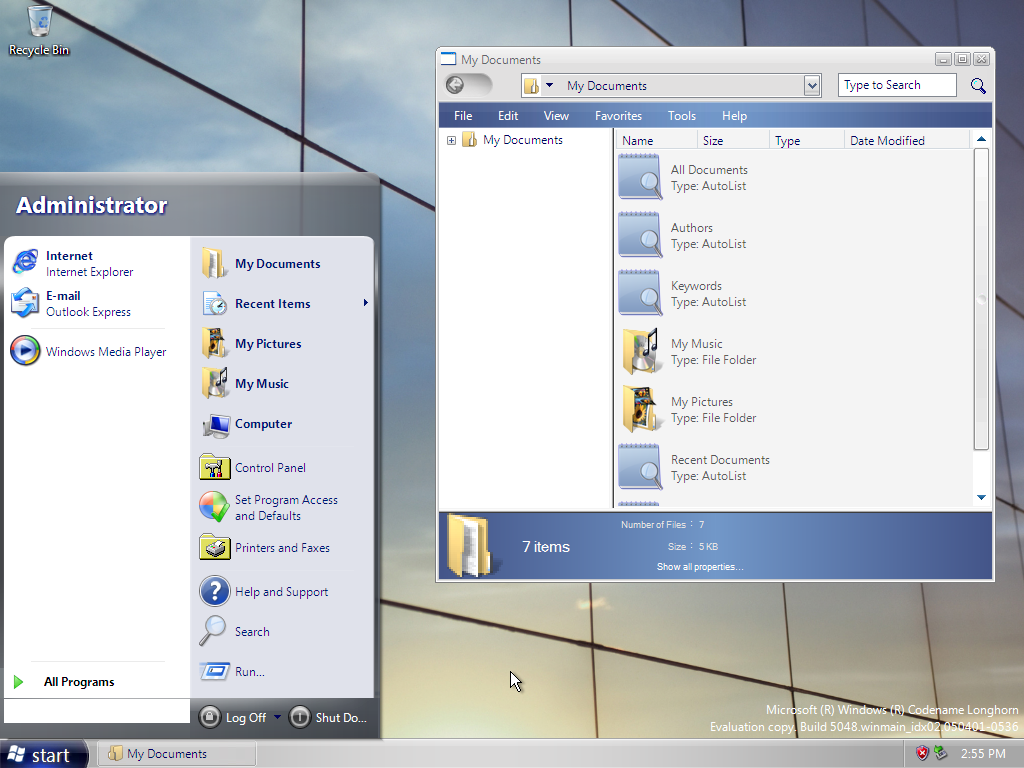Click the file list vertical scrollbar down arrow
Image resolution: width=1024 pixels, height=768 pixels.
981,497
